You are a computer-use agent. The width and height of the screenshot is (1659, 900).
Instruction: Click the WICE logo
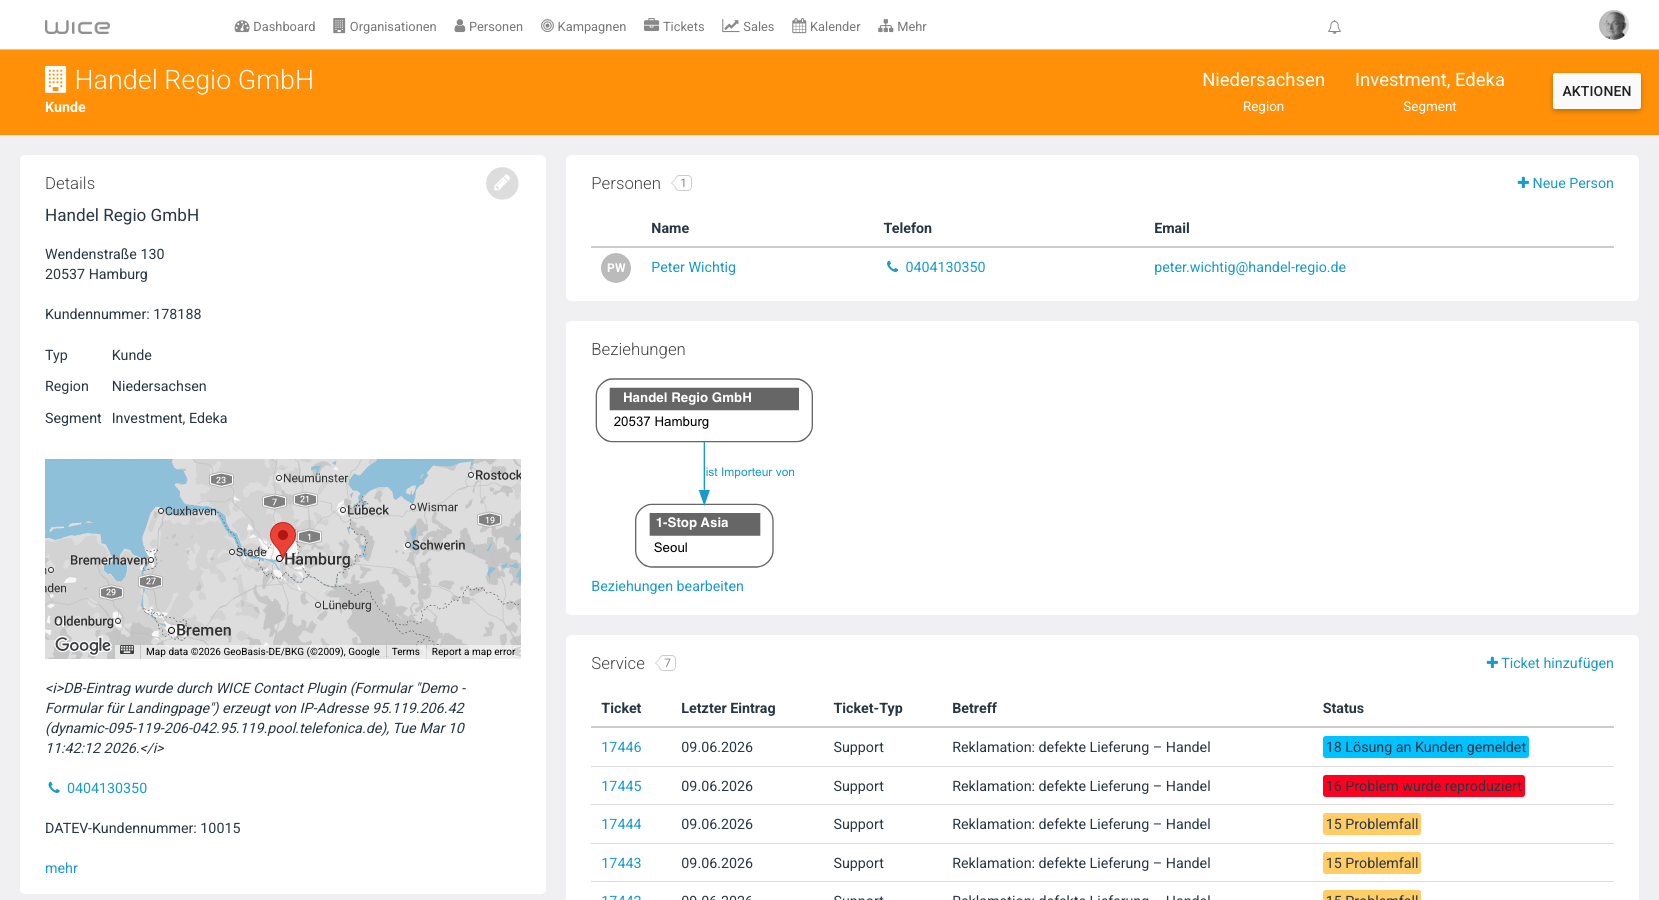[77, 27]
